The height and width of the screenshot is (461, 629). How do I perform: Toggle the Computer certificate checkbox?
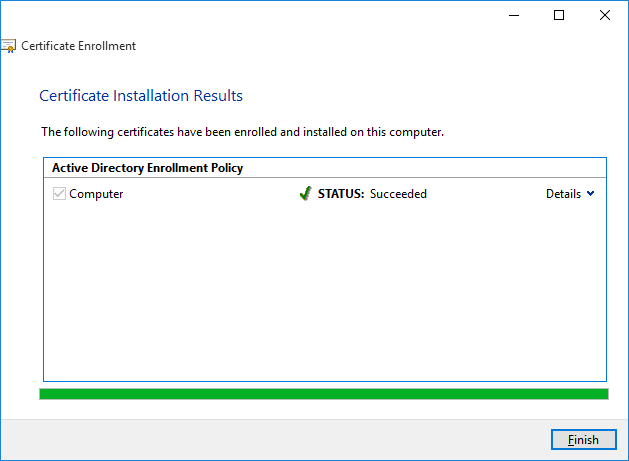pos(59,194)
